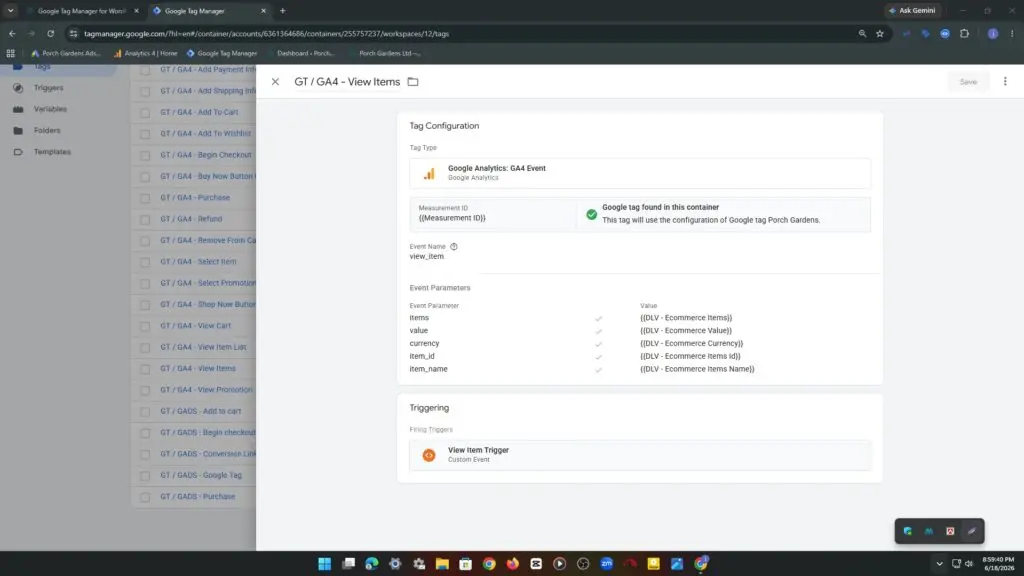Click the {{DLV - Ecommerce Currency}} value
Screen dimensions: 1024x576
click(x=692, y=344)
